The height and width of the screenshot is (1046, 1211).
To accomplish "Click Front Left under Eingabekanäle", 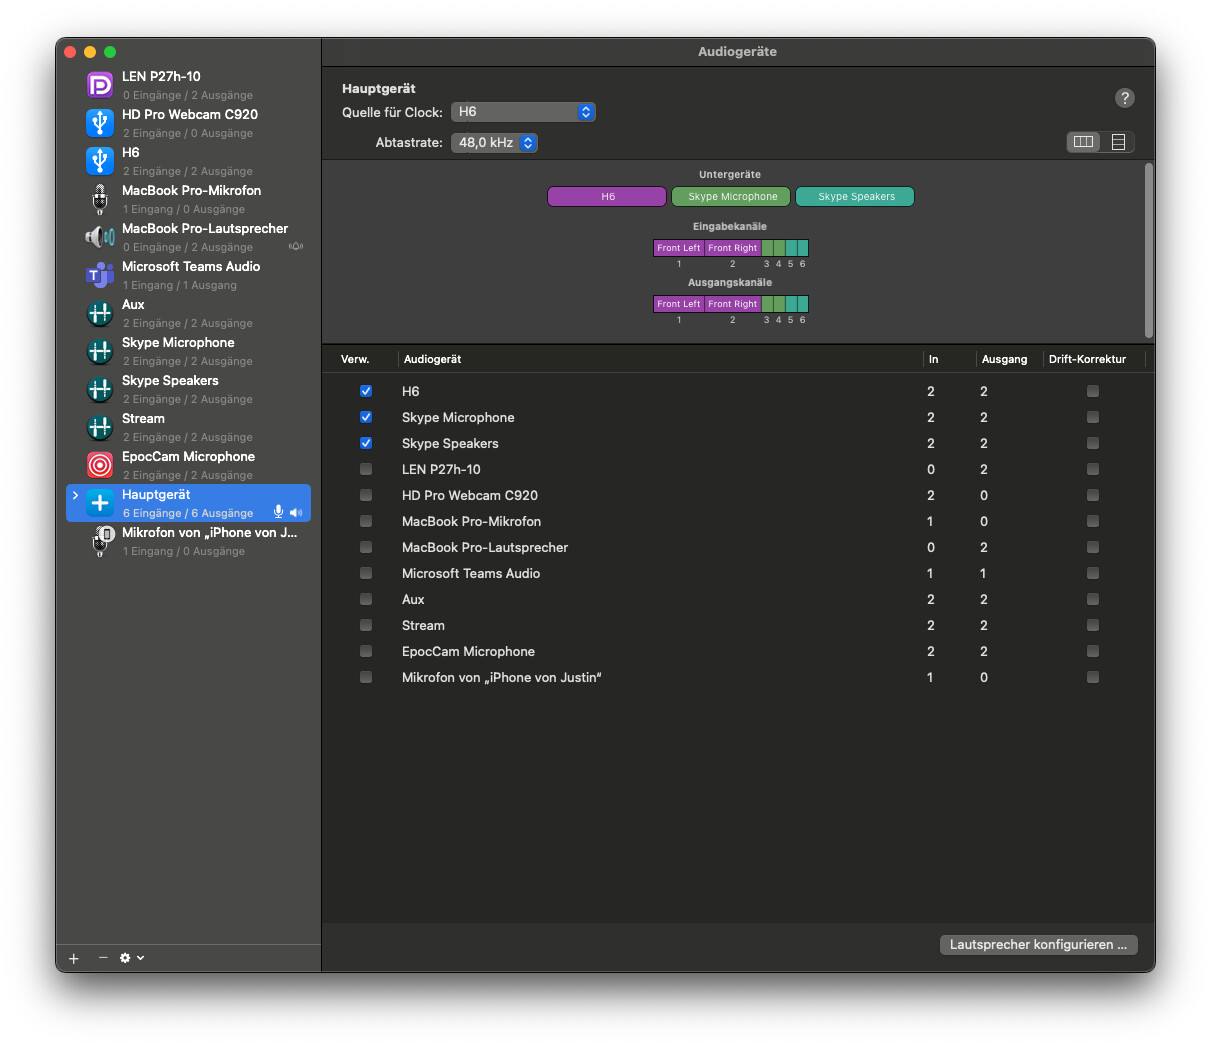I will coord(679,248).
